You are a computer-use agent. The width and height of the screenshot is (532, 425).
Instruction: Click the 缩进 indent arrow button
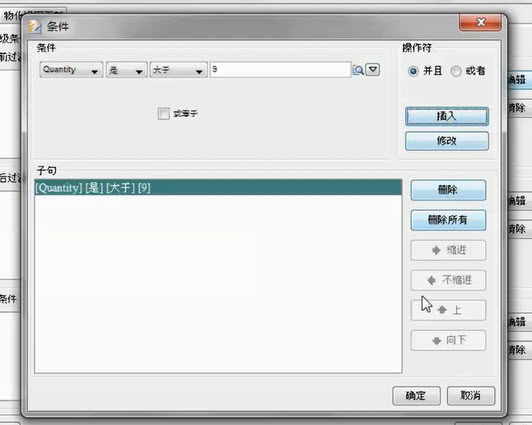[448, 250]
